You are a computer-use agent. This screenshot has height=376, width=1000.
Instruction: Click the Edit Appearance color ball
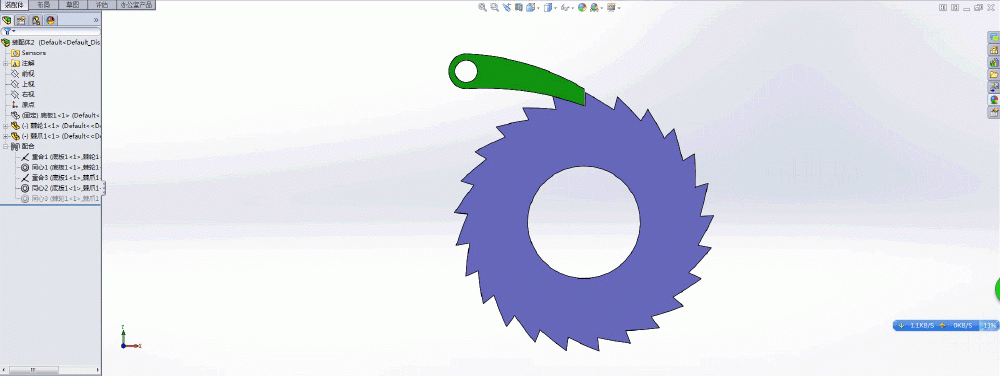pos(582,7)
